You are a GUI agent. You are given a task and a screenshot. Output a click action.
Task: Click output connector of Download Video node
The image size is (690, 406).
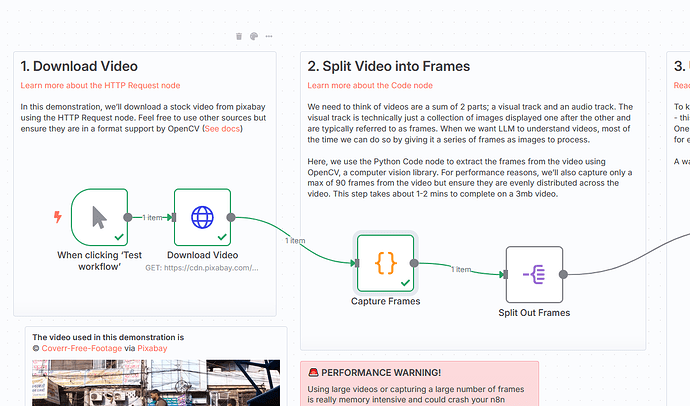tap(231, 217)
